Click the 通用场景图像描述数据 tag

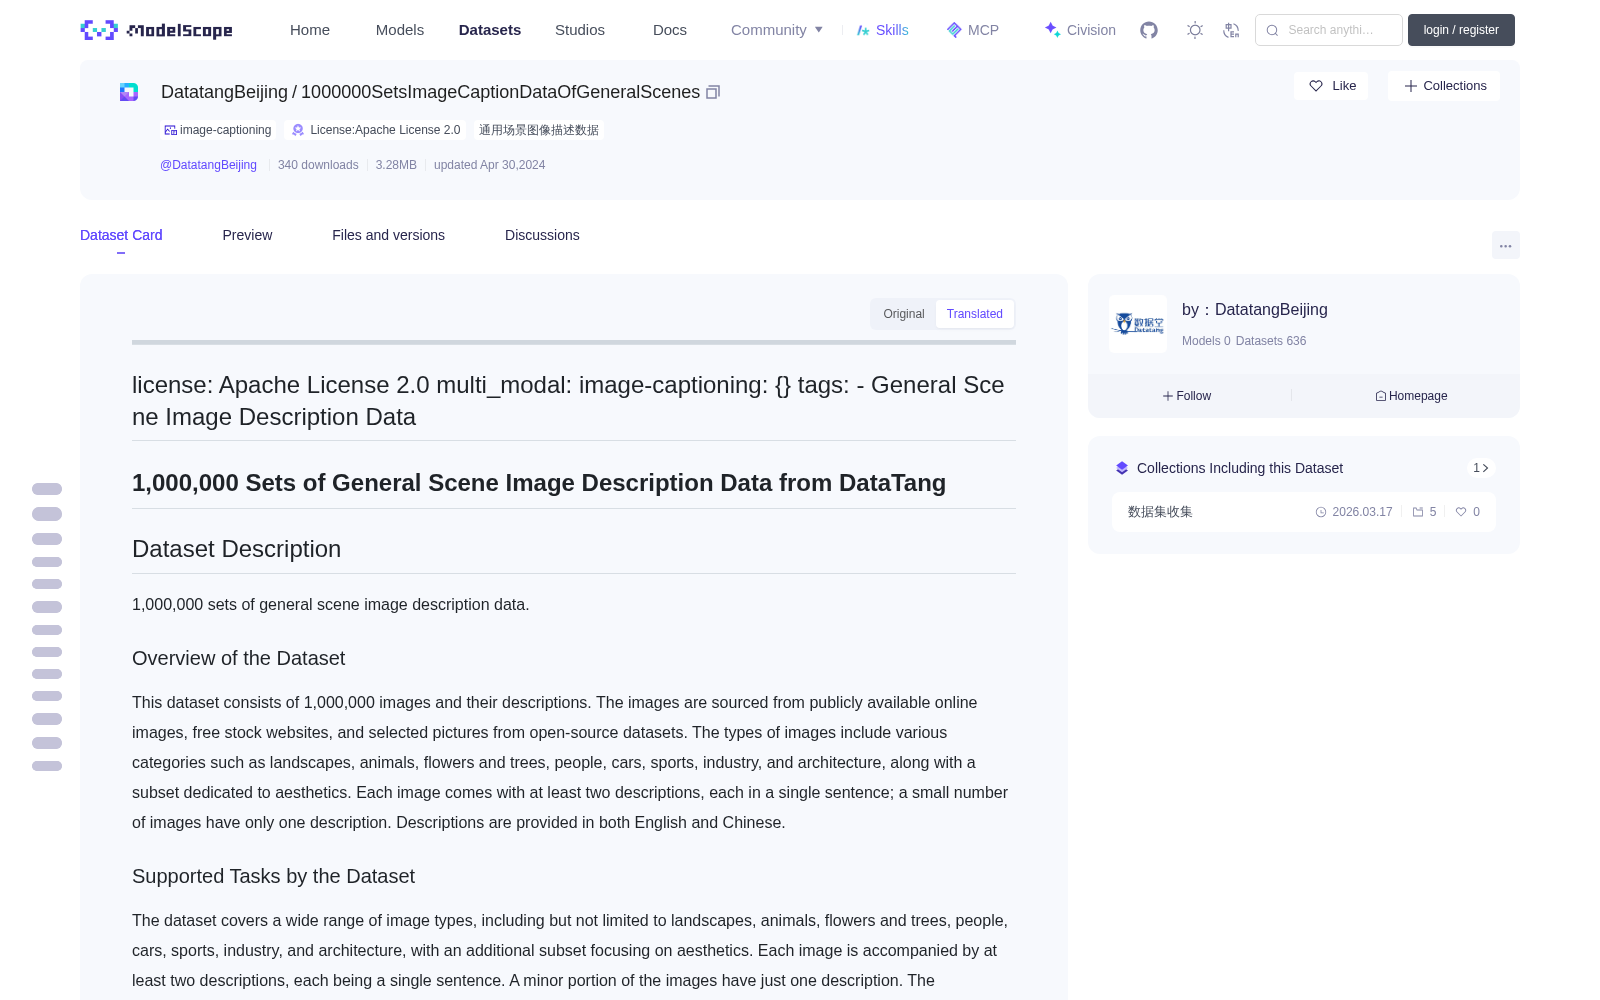coord(539,130)
